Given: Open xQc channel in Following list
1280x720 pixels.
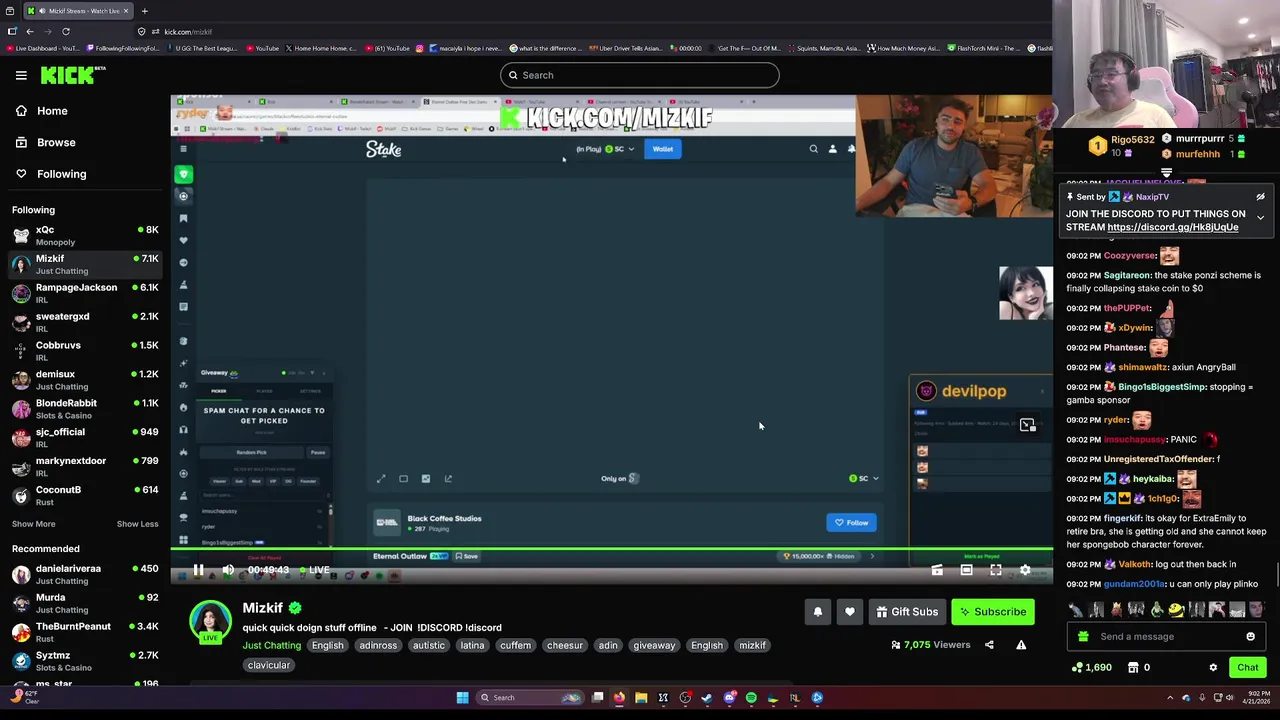Looking at the screenshot, I should 85,235.
